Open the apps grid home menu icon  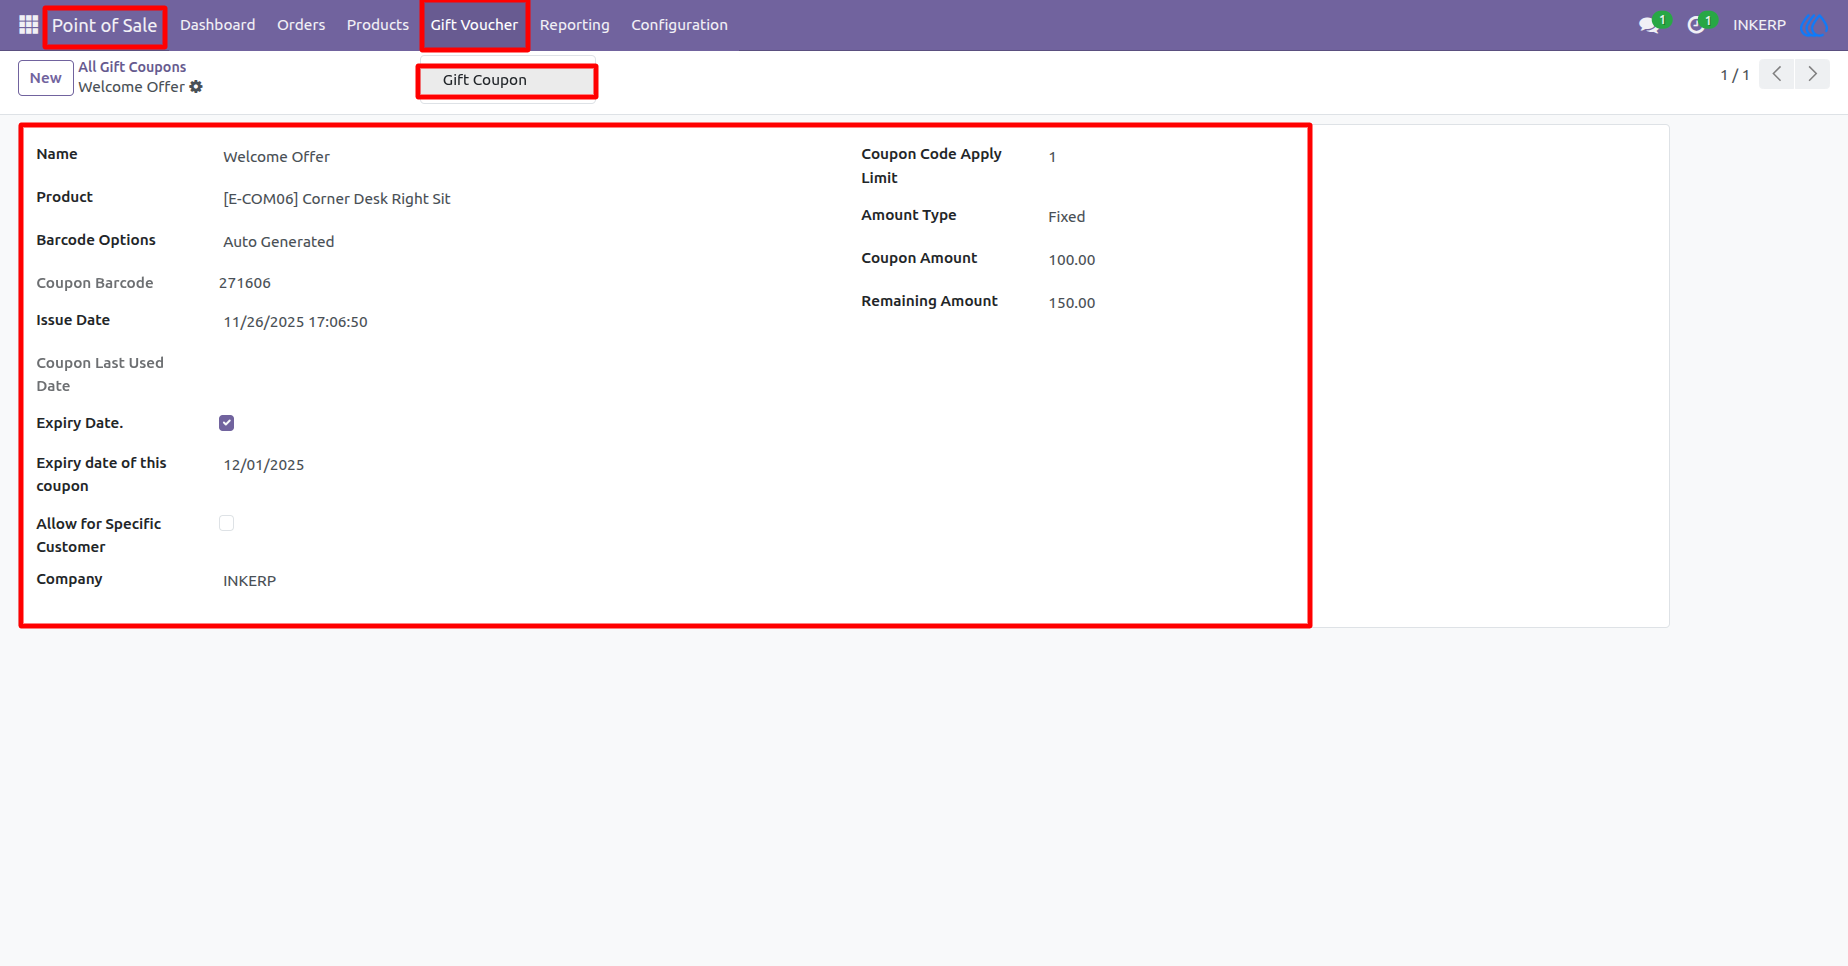pyautogui.click(x=28, y=25)
